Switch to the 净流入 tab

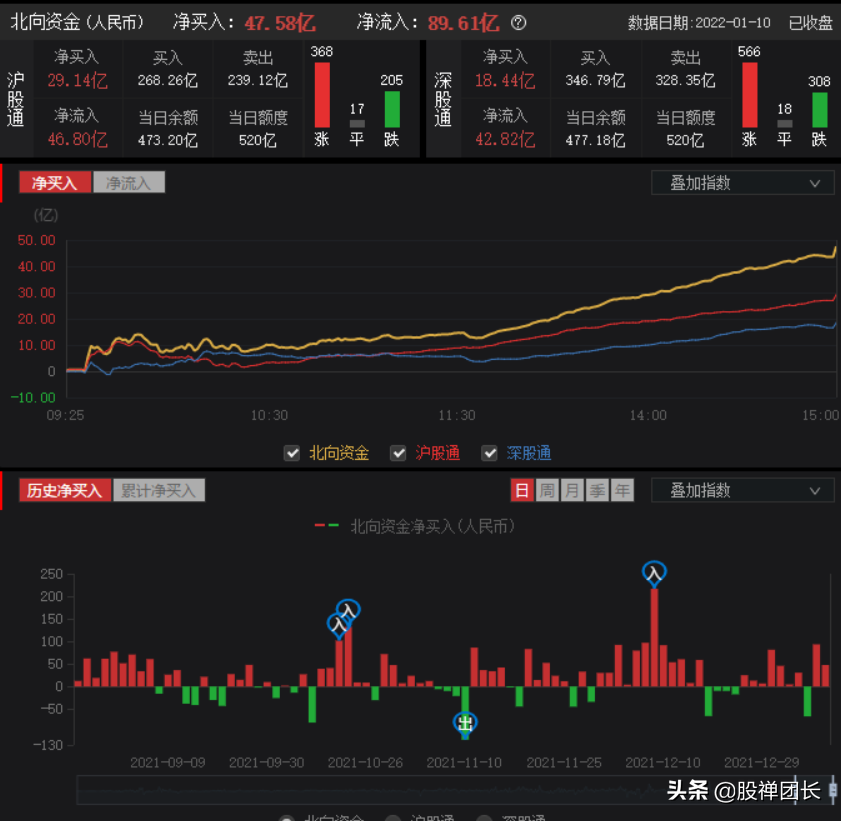point(129,183)
